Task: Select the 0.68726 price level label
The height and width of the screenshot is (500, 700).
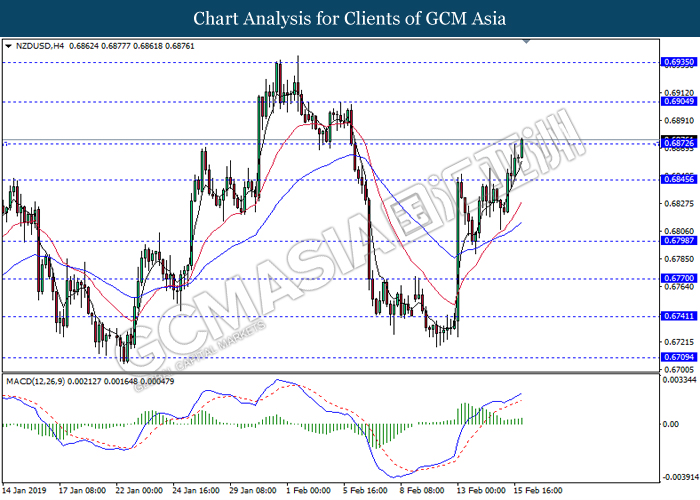Action: coord(679,143)
